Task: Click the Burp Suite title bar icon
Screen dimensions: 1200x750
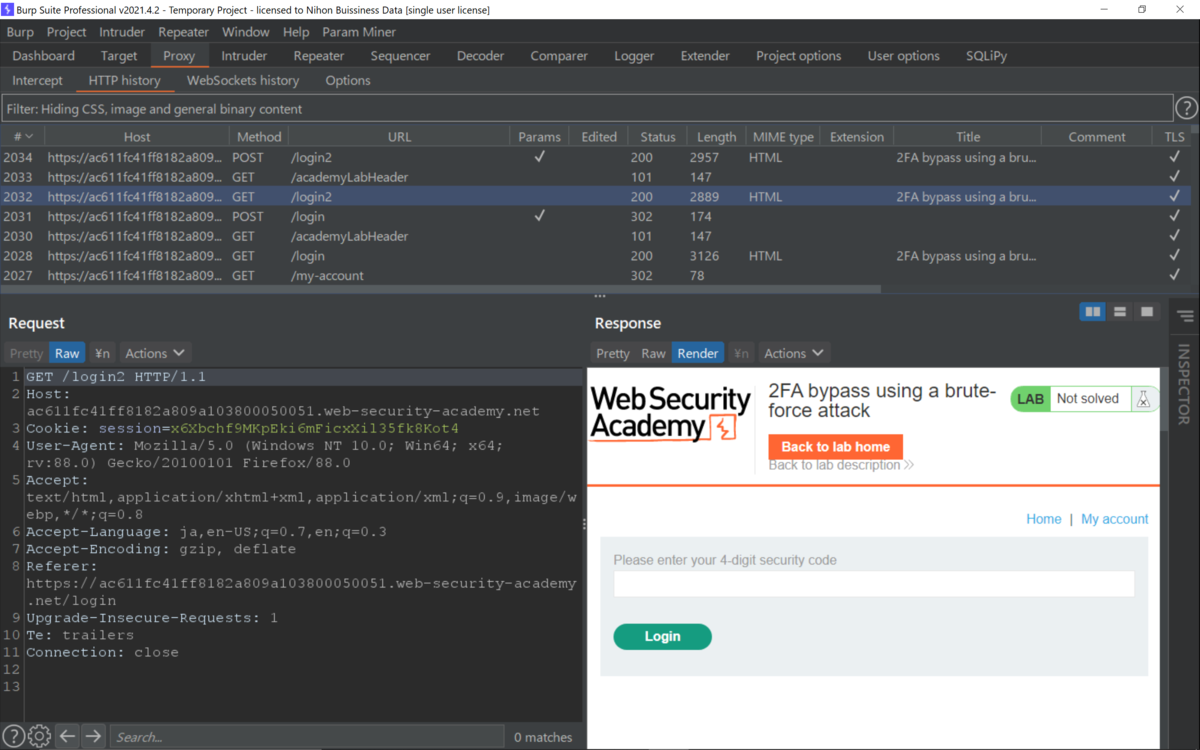Action: 8,9
